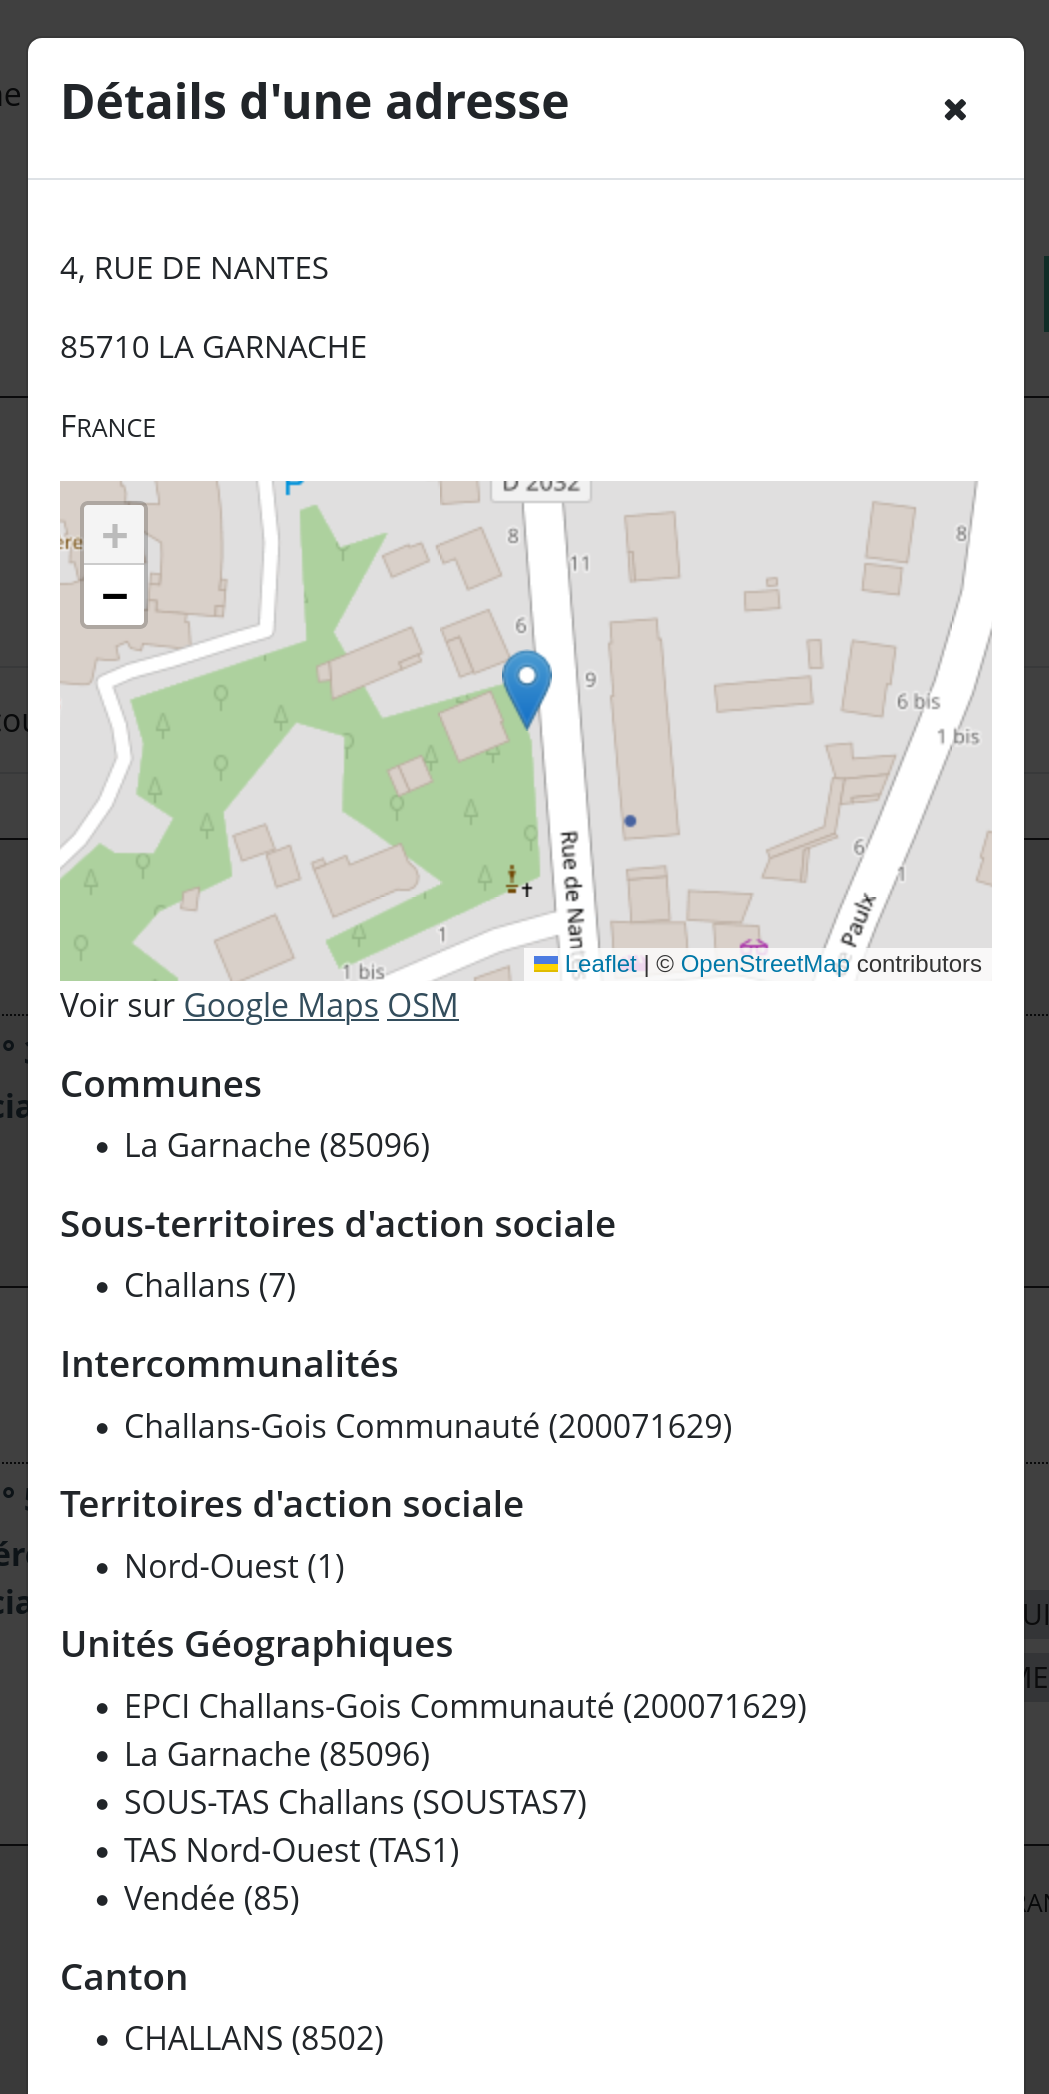This screenshot has width=1049, height=2094.
Task: Click the Vendée (85) geographic unit
Action: point(212,1898)
